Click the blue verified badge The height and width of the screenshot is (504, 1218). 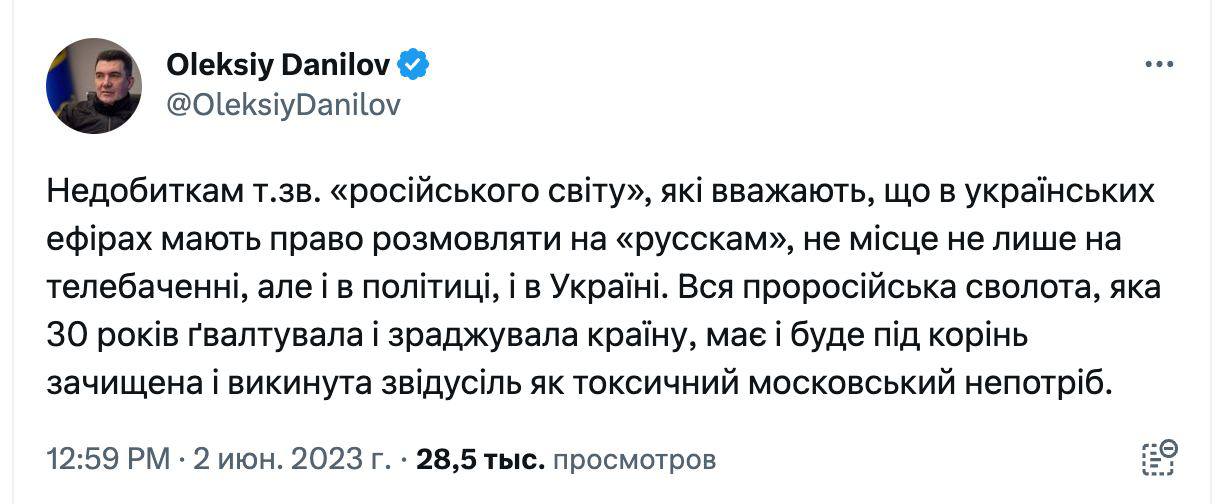pyautogui.click(x=414, y=66)
